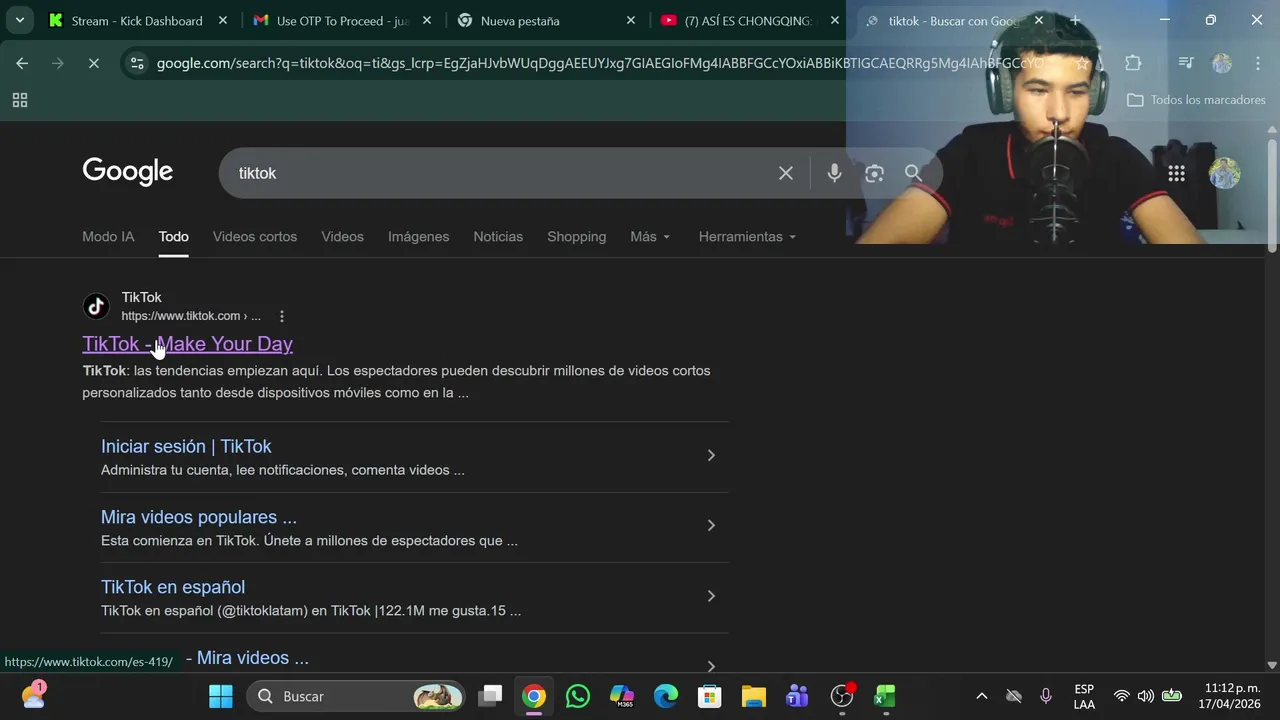This screenshot has width=1280, height=720.
Task: Open the Todos los marcadores folder
Action: [x=1196, y=100]
